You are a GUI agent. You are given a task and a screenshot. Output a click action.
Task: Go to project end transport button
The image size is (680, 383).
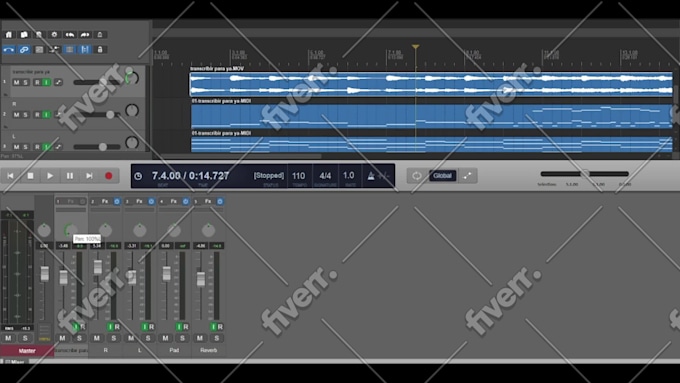click(89, 176)
